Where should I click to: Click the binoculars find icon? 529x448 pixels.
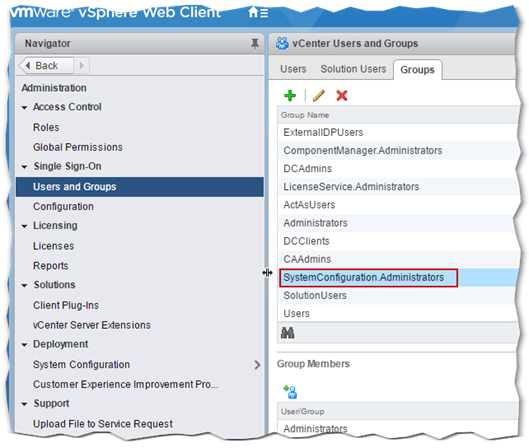[x=287, y=333]
